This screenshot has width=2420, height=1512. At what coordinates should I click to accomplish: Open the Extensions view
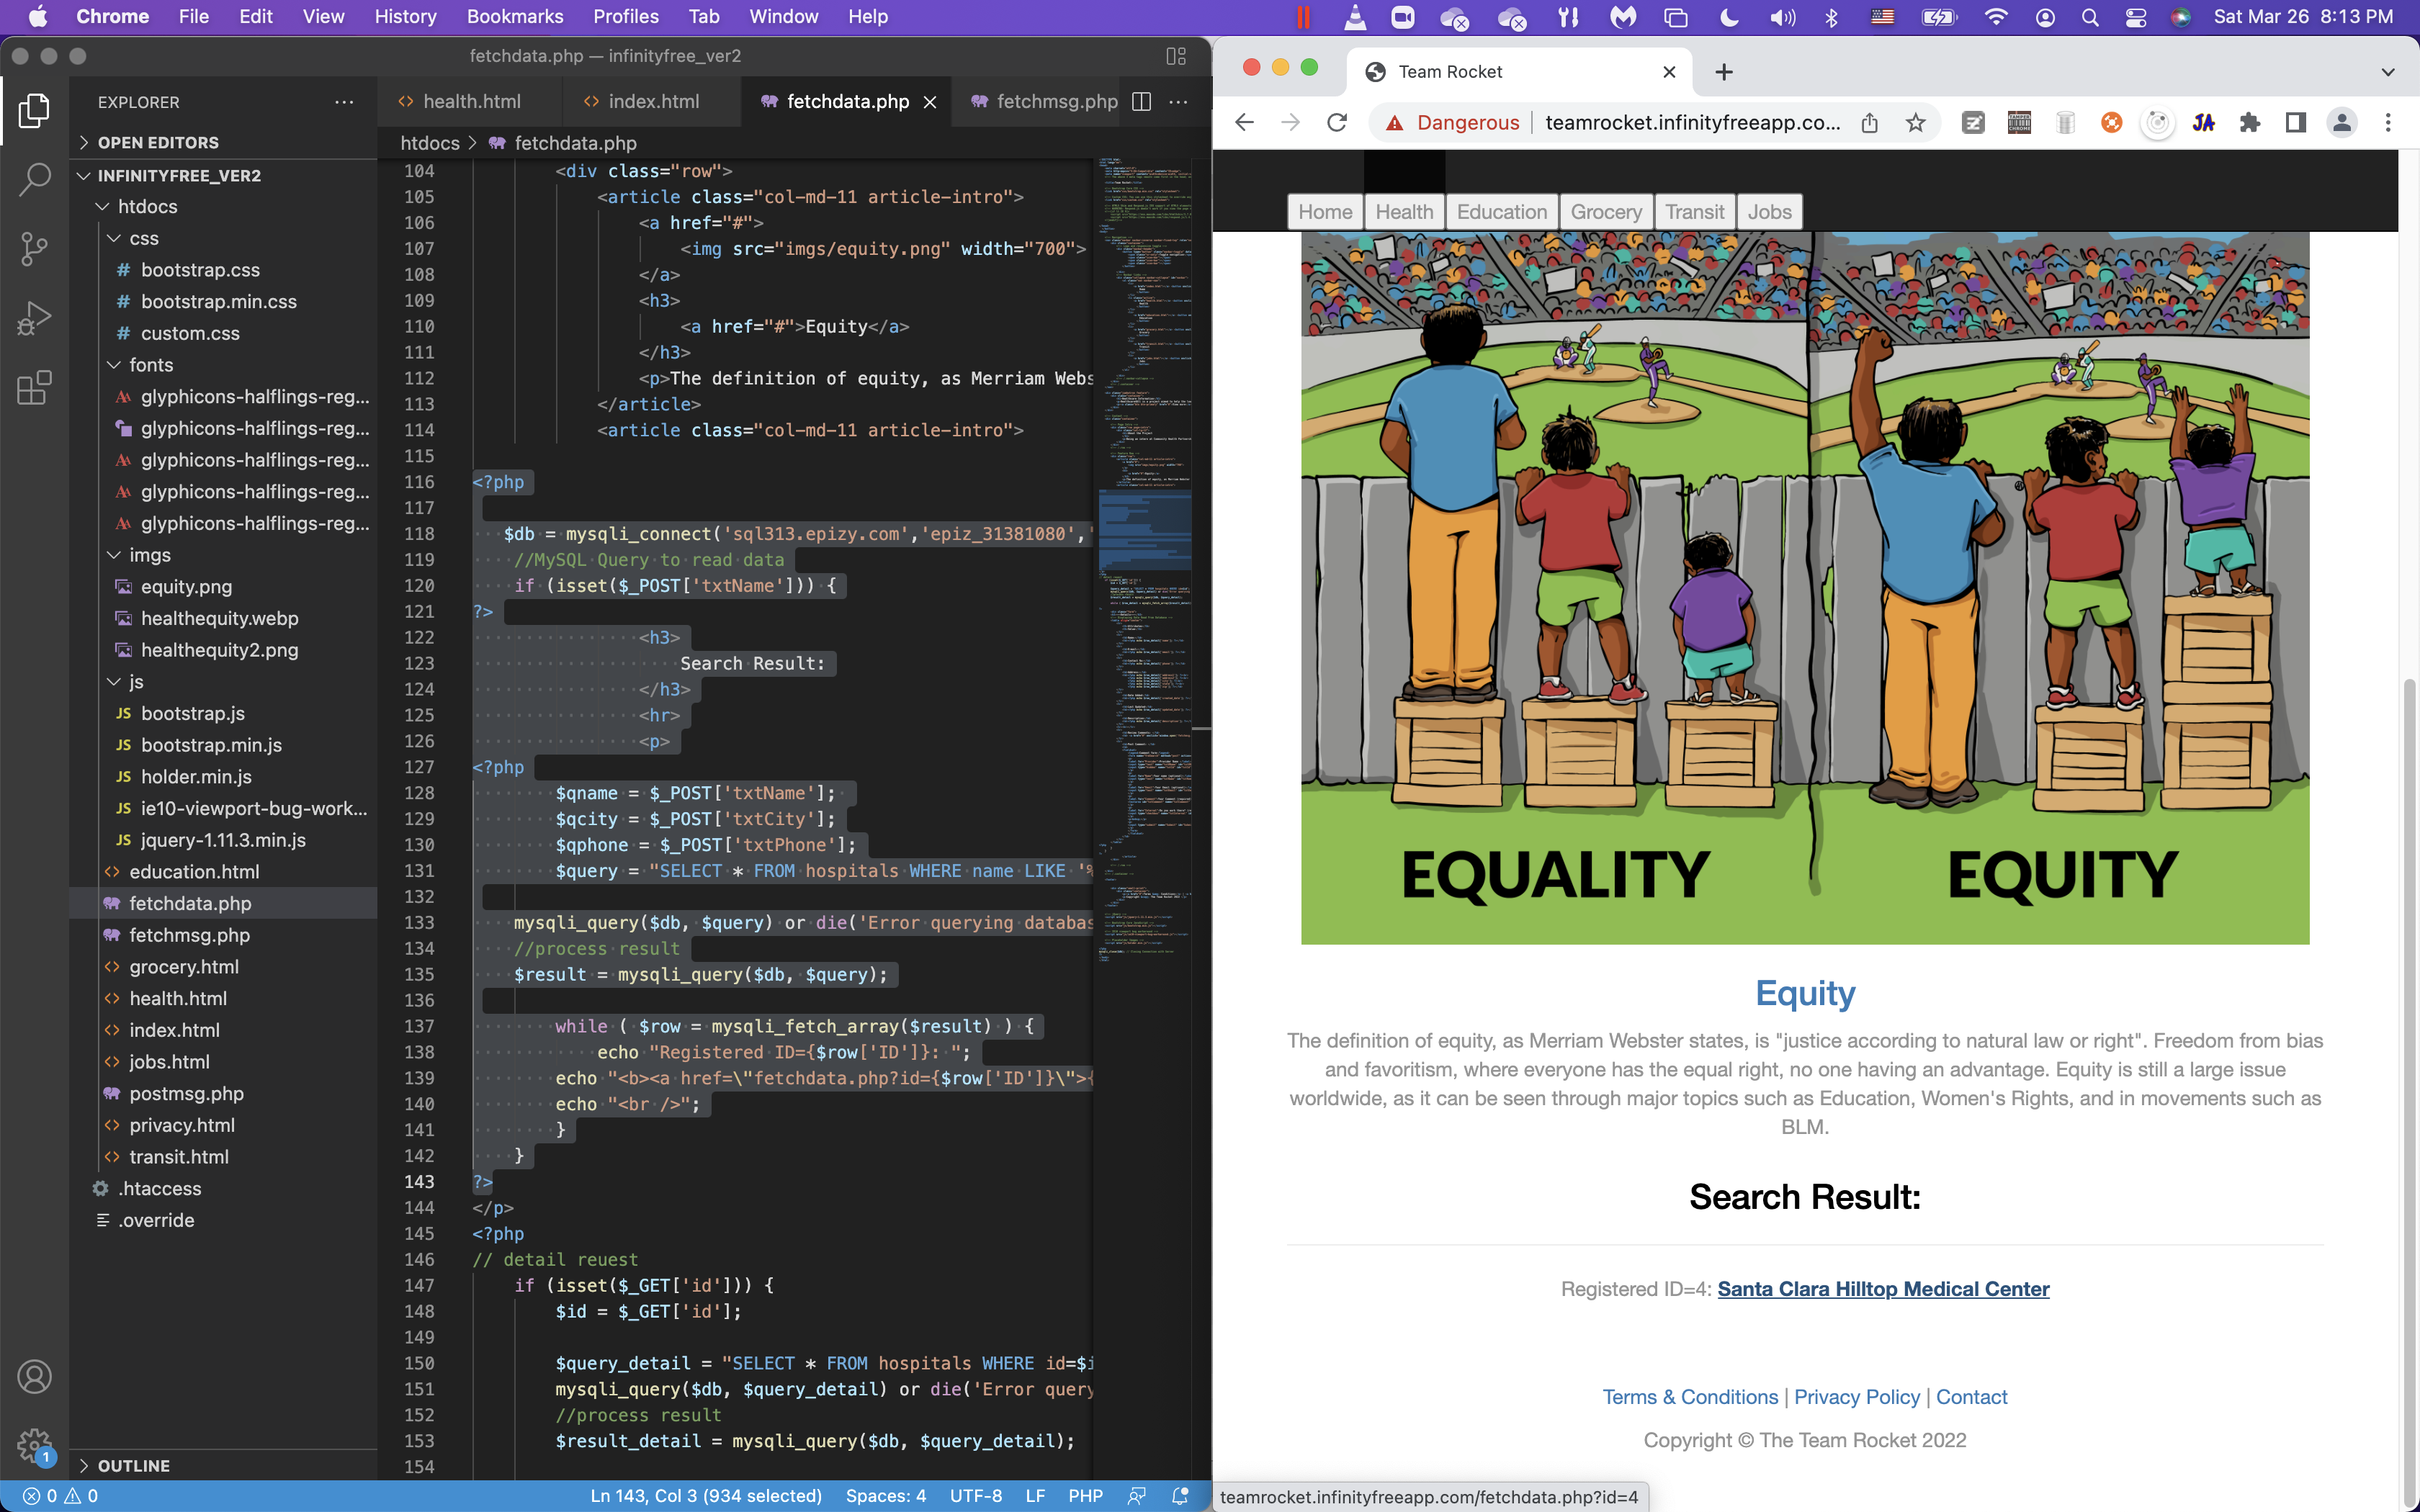point(34,388)
